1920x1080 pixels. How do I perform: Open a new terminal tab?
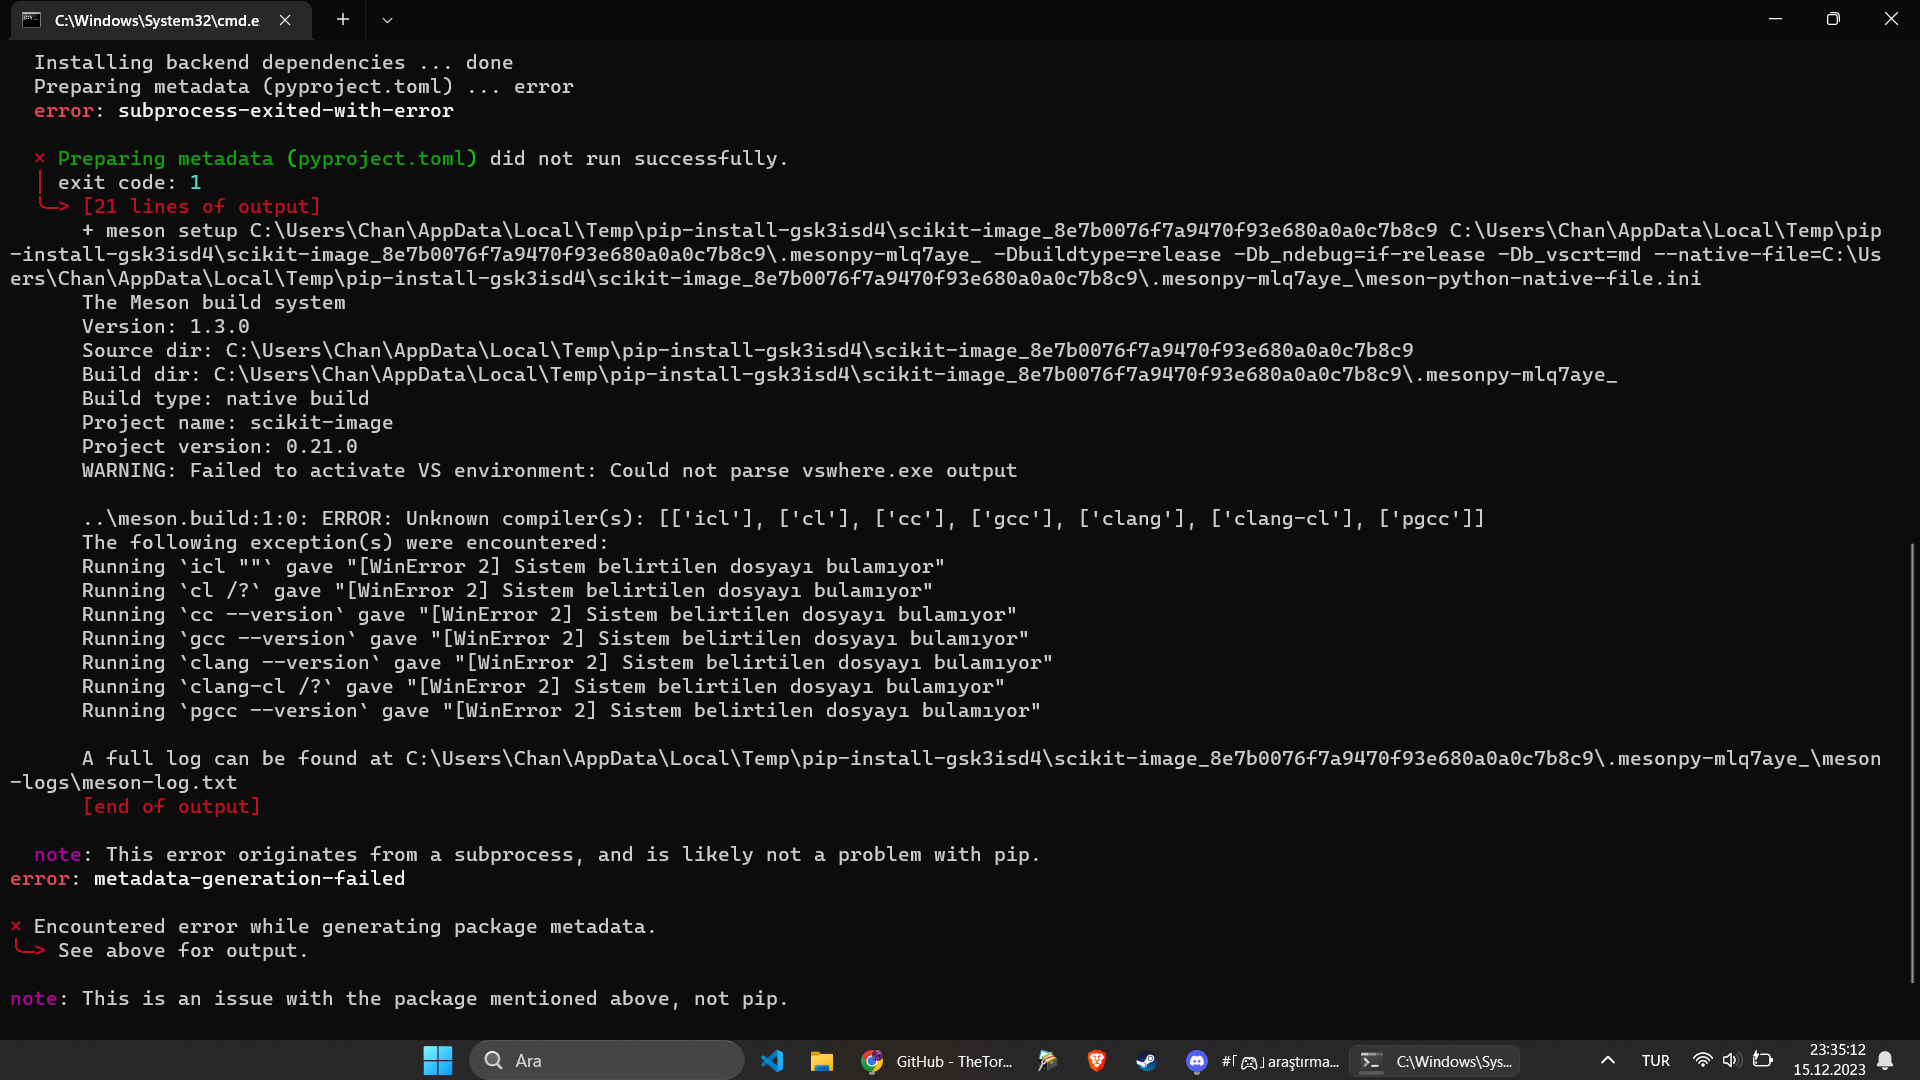pos(343,20)
